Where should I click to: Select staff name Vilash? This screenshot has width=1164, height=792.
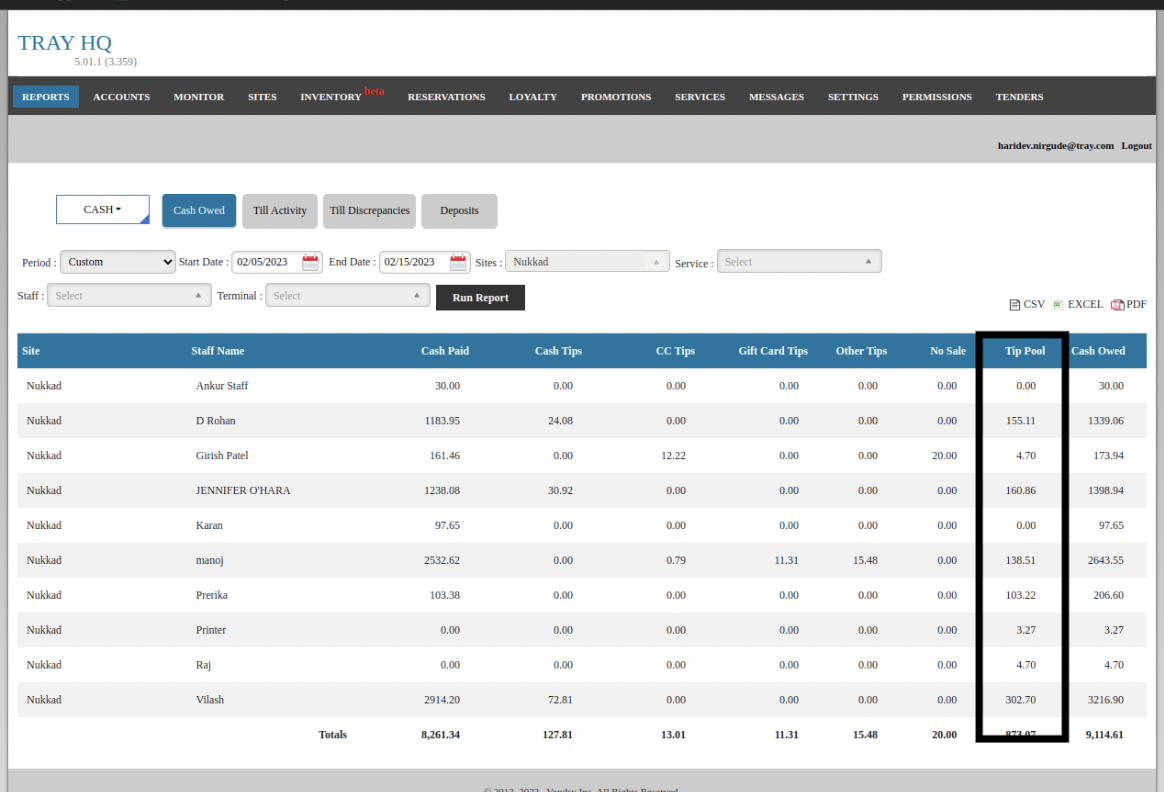click(209, 699)
